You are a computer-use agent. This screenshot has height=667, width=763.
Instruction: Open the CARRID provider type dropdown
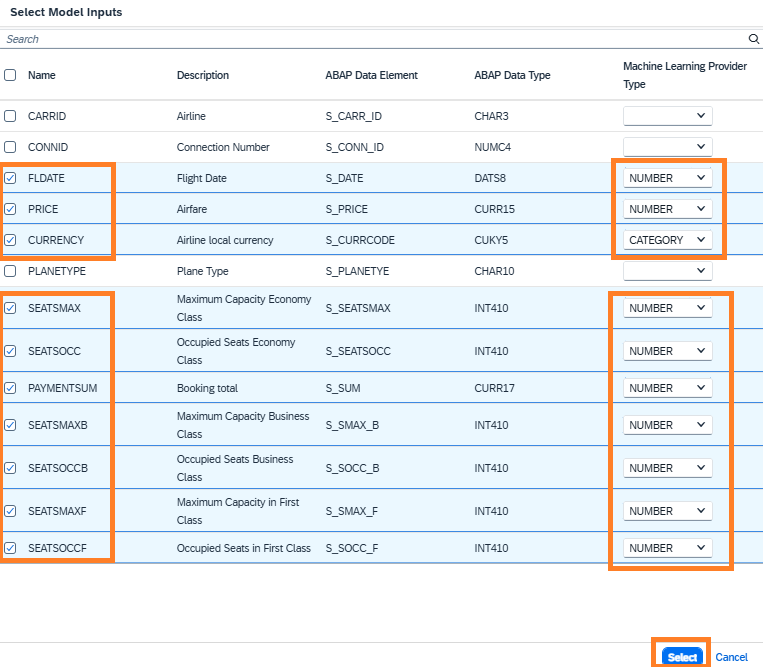click(667, 116)
